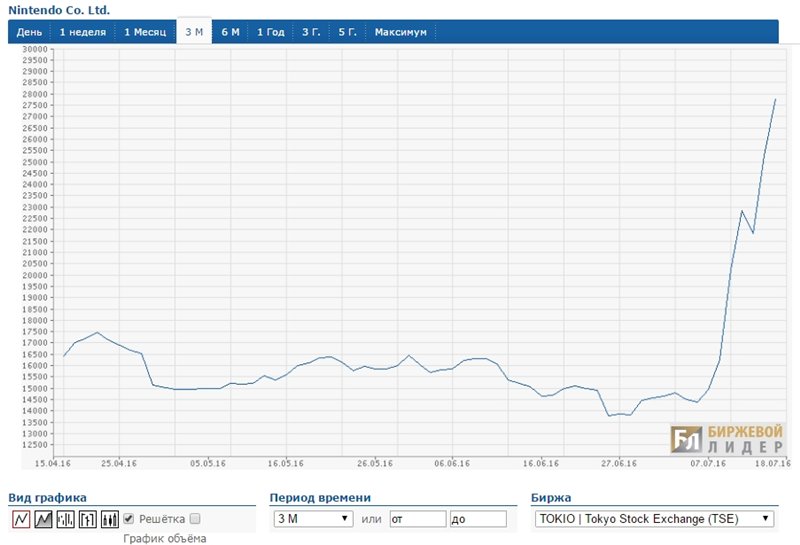Click the 12500 price axis label
The image size is (800, 545).
35,445
